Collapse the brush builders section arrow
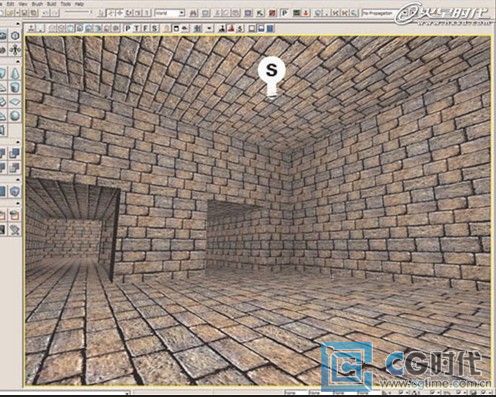496x397 pixels. [18, 62]
